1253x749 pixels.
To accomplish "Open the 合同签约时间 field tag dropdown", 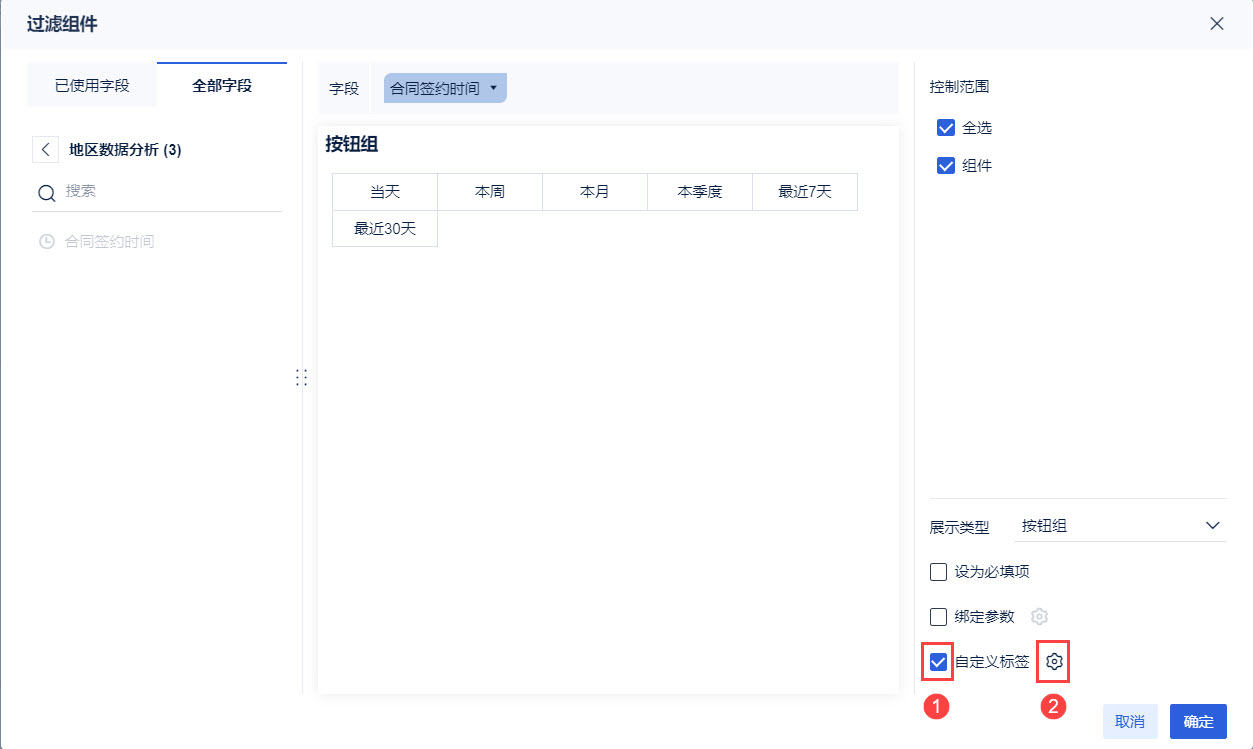I will [x=445, y=88].
